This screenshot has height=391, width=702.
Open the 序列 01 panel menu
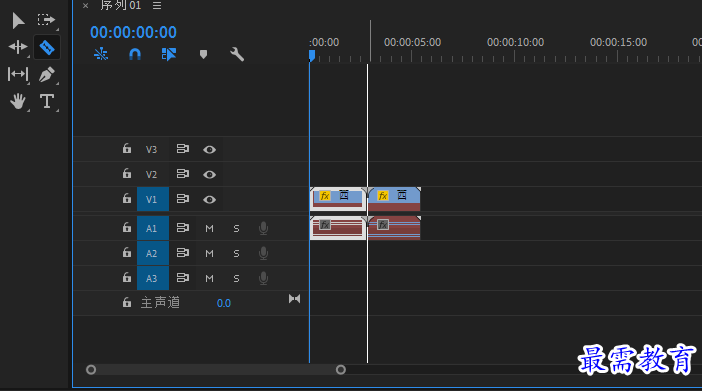click(x=157, y=6)
